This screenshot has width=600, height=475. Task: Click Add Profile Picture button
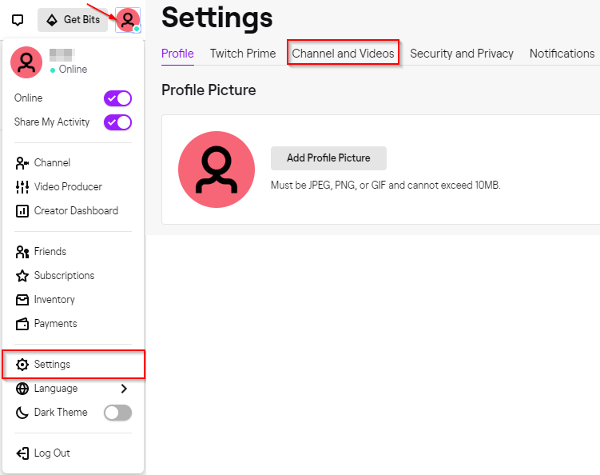(329, 158)
